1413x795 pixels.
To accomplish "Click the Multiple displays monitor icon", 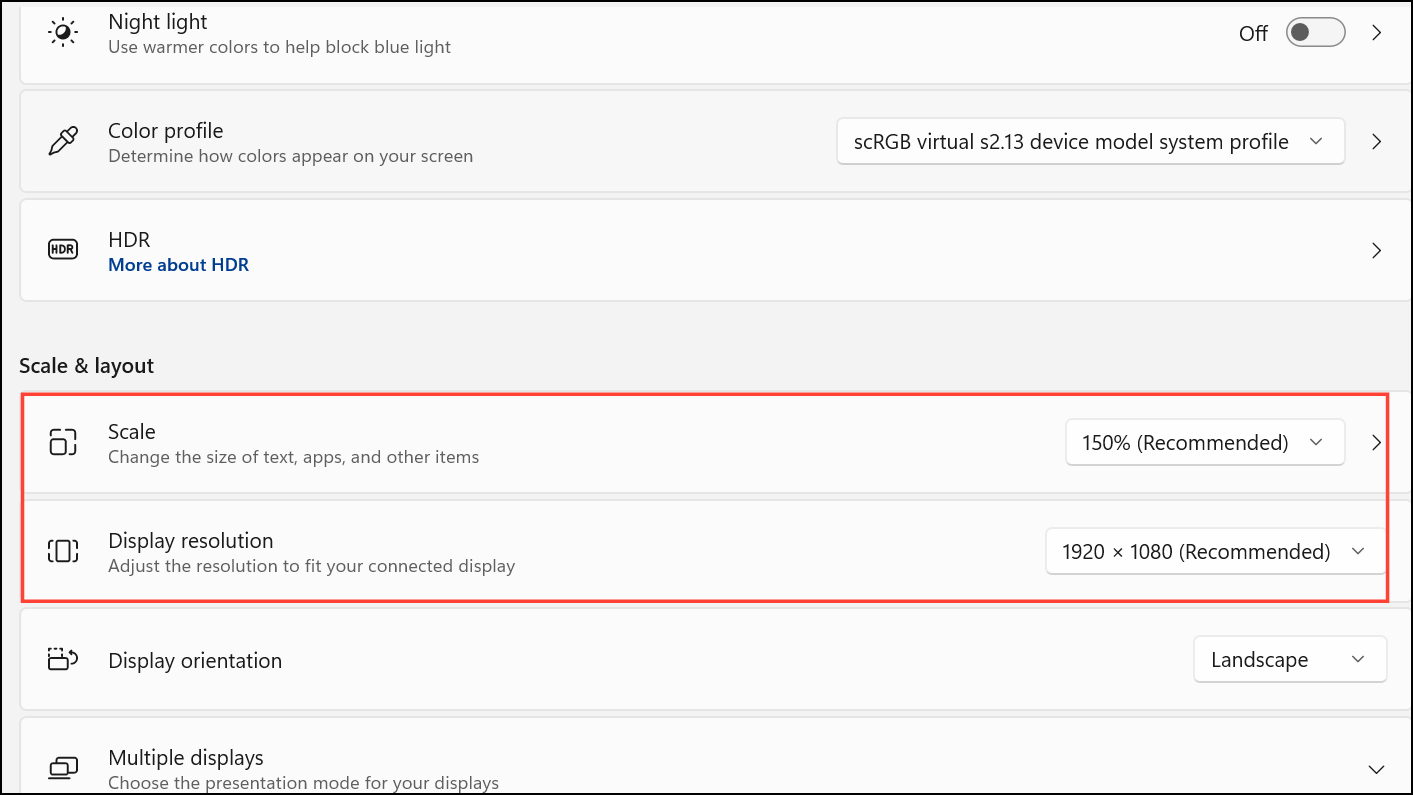I will pos(63,768).
